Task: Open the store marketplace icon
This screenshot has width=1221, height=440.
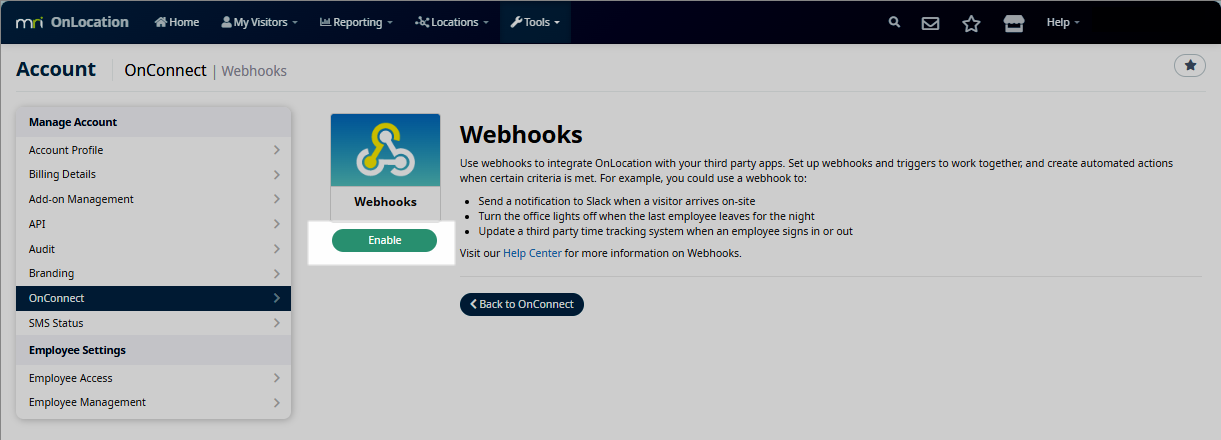Action: [1013, 23]
